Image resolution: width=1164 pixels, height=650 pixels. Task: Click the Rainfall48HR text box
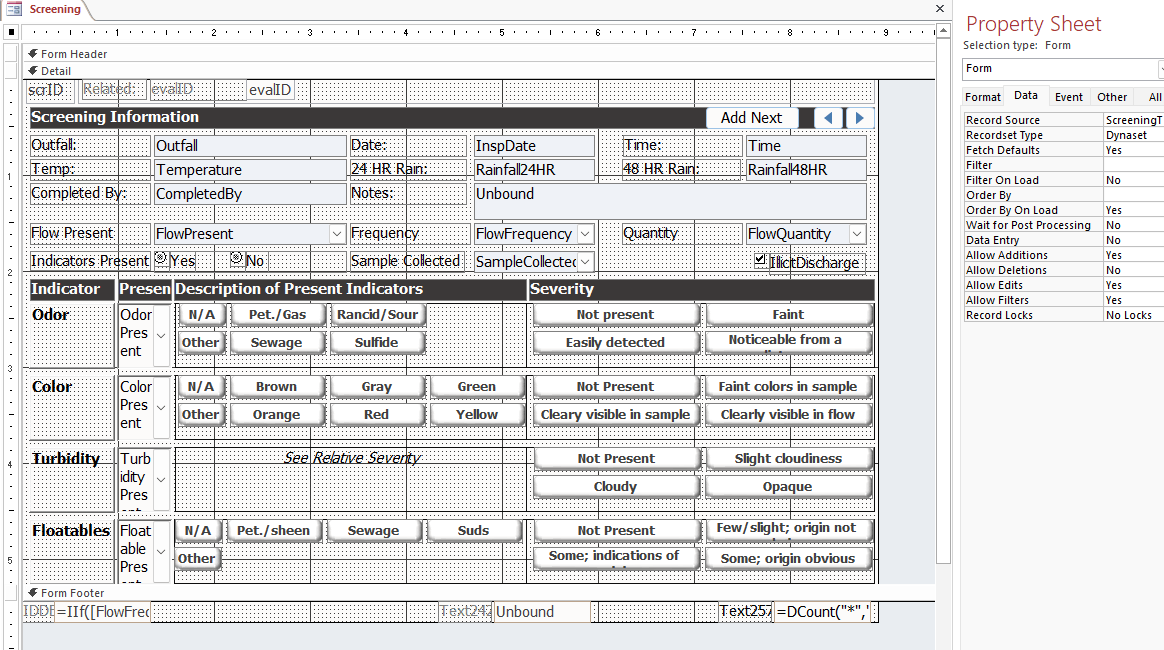pos(806,169)
